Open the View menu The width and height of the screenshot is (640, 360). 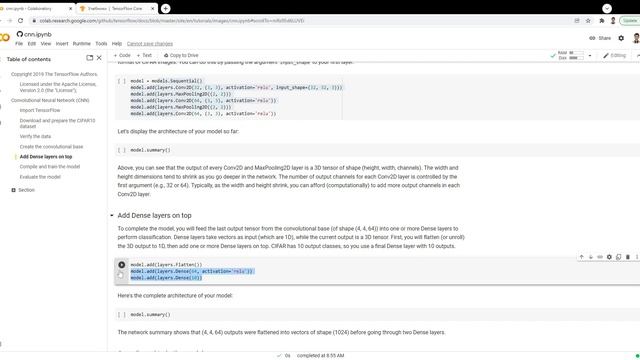46,44
